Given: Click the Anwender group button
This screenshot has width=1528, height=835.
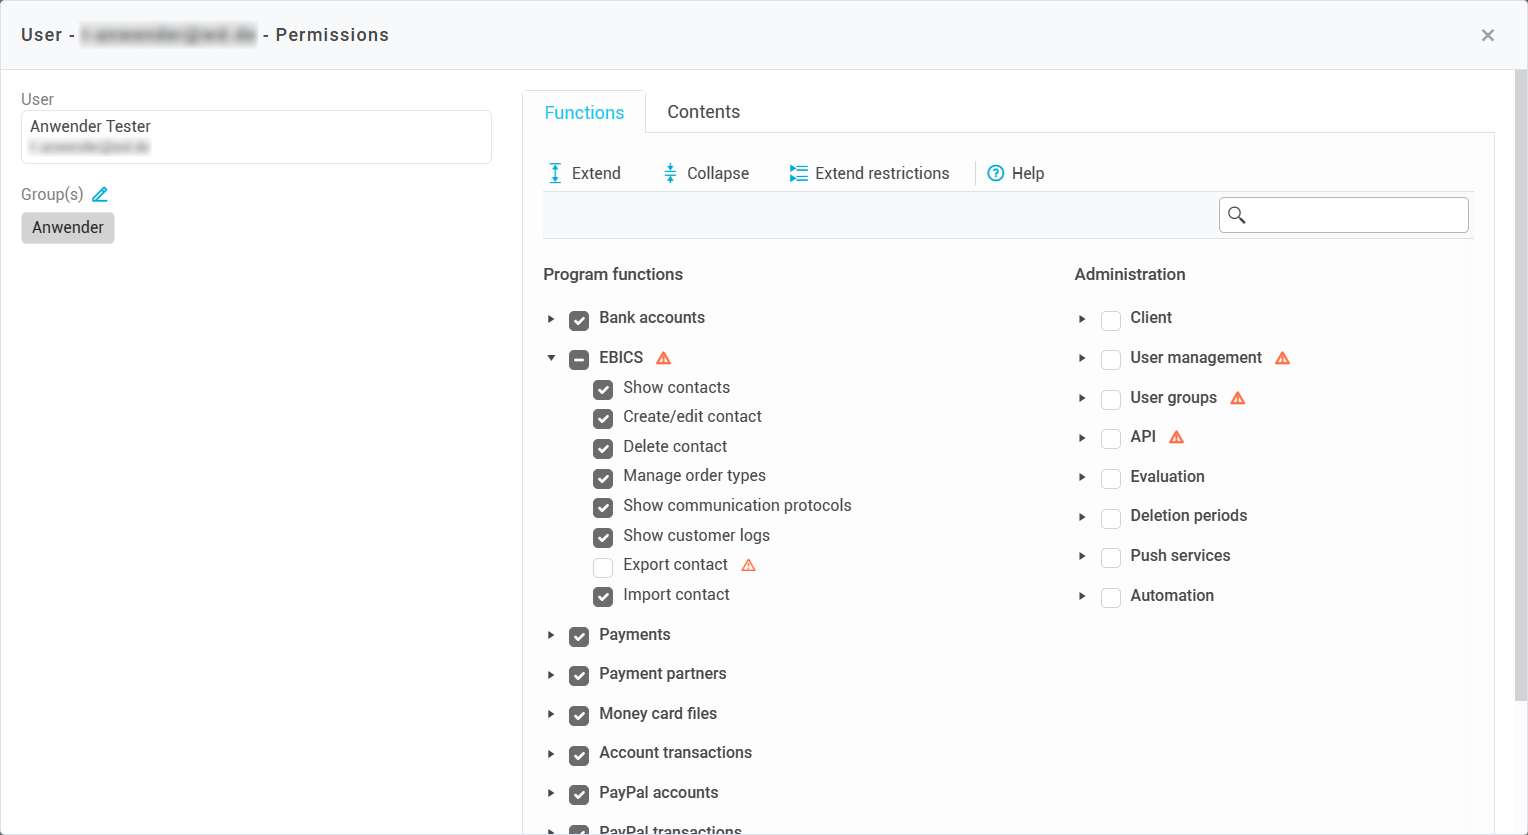Looking at the screenshot, I should pos(68,228).
